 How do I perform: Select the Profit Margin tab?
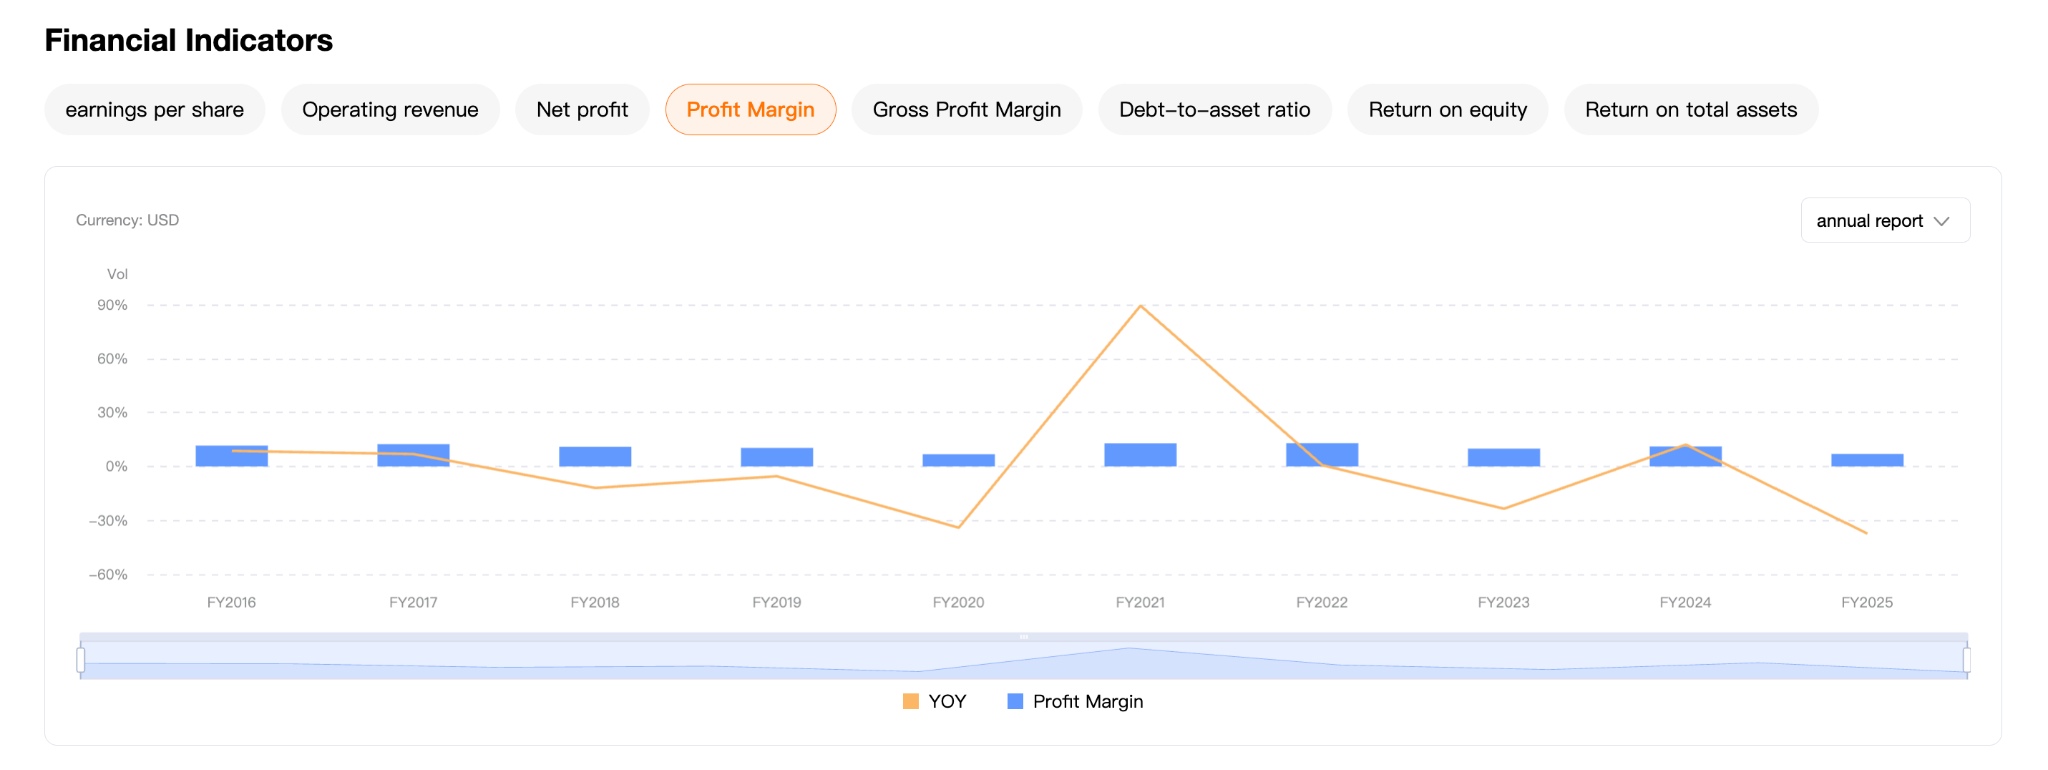(x=750, y=110)
